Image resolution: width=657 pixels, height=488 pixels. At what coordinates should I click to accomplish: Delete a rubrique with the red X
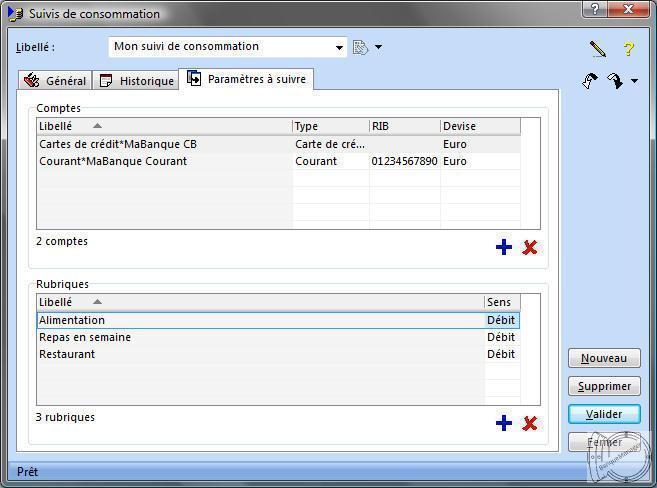pyautogui.click(x=530, y=423)
